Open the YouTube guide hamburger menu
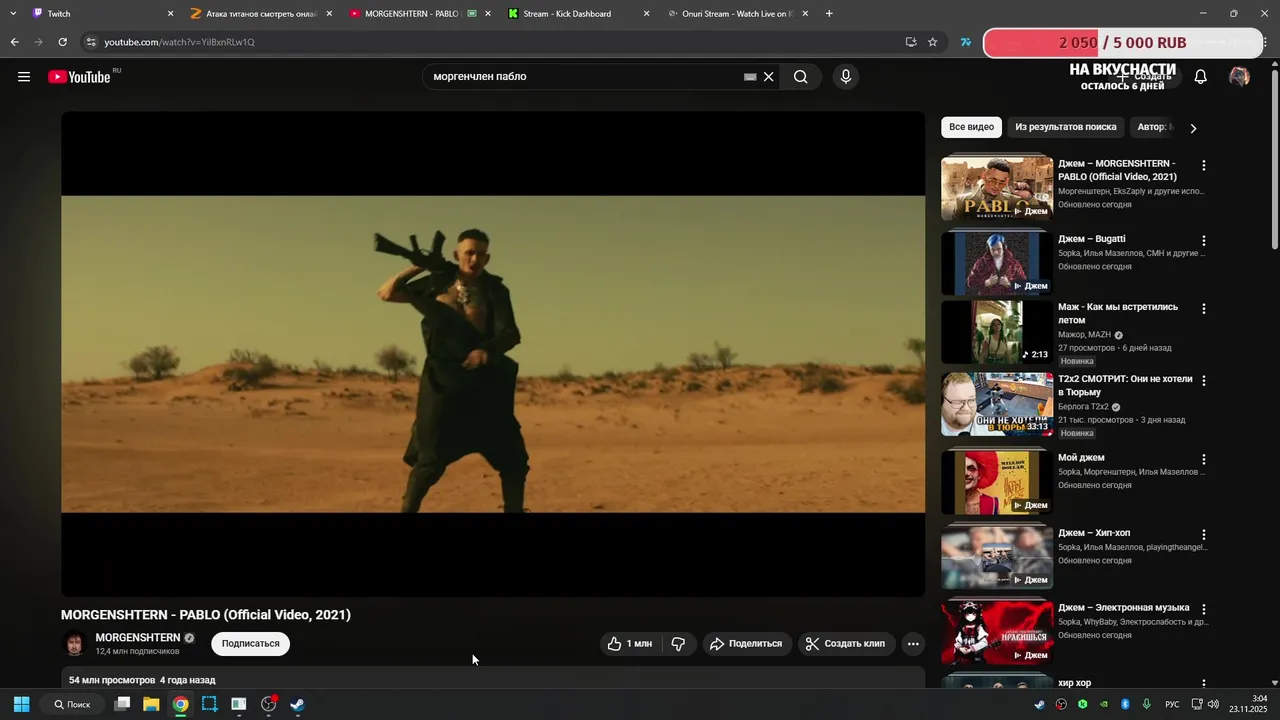The image size is (1280, 720). pos(24,77)
